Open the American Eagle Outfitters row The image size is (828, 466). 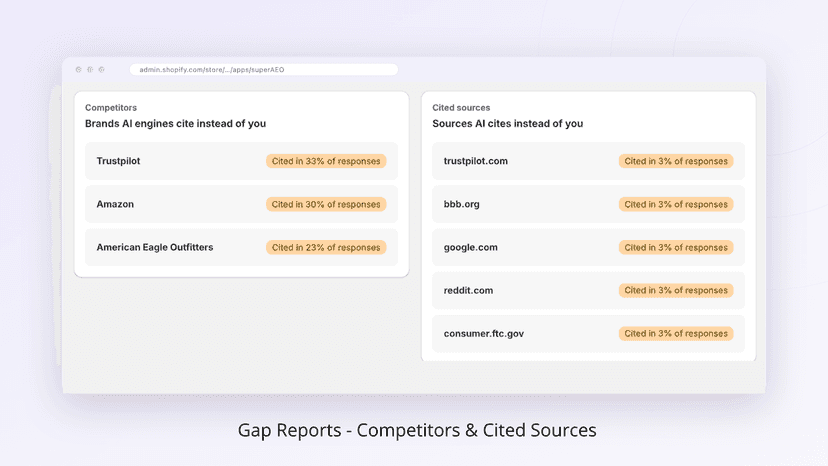[x=241, y=247]
